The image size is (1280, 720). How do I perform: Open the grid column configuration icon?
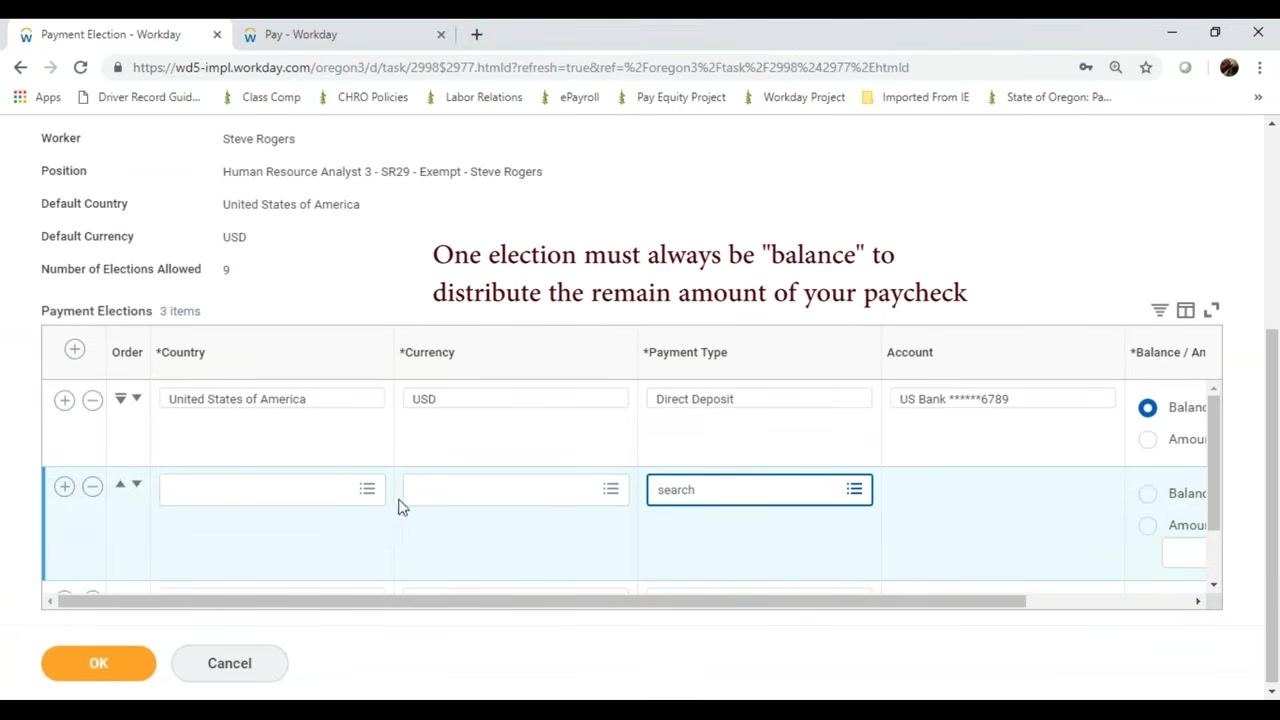coord(1186,310)
